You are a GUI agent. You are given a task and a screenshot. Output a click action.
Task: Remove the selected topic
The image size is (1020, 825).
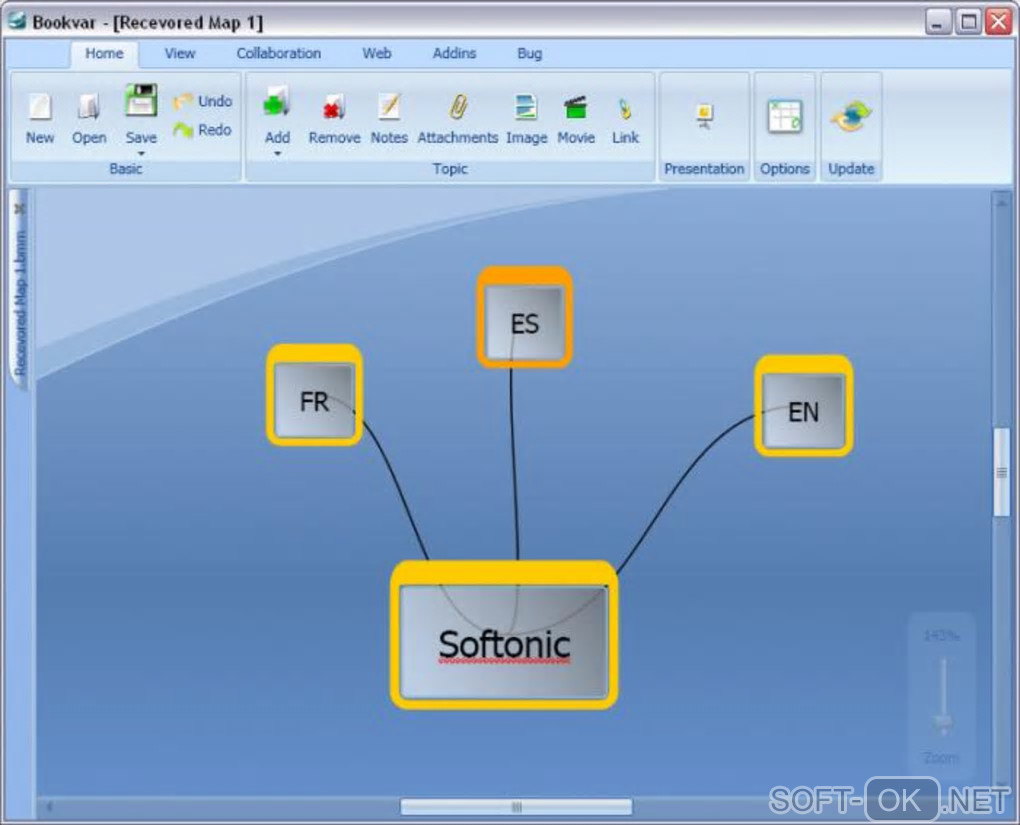coord(334,119)
